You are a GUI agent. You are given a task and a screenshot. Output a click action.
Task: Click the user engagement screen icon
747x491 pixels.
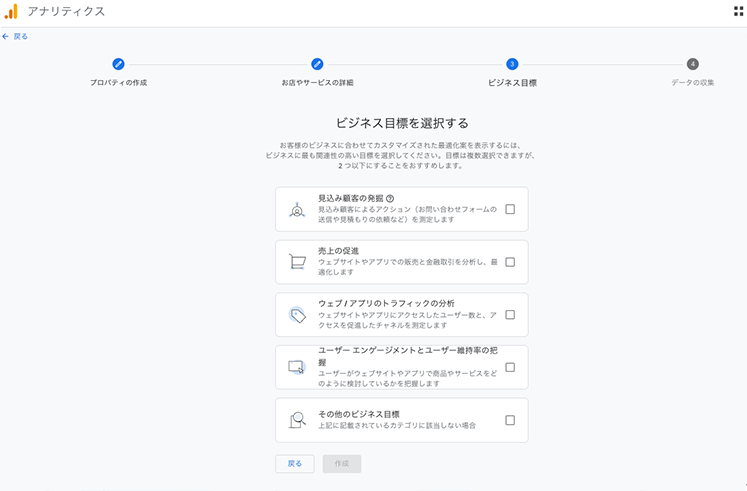point(297,368)
